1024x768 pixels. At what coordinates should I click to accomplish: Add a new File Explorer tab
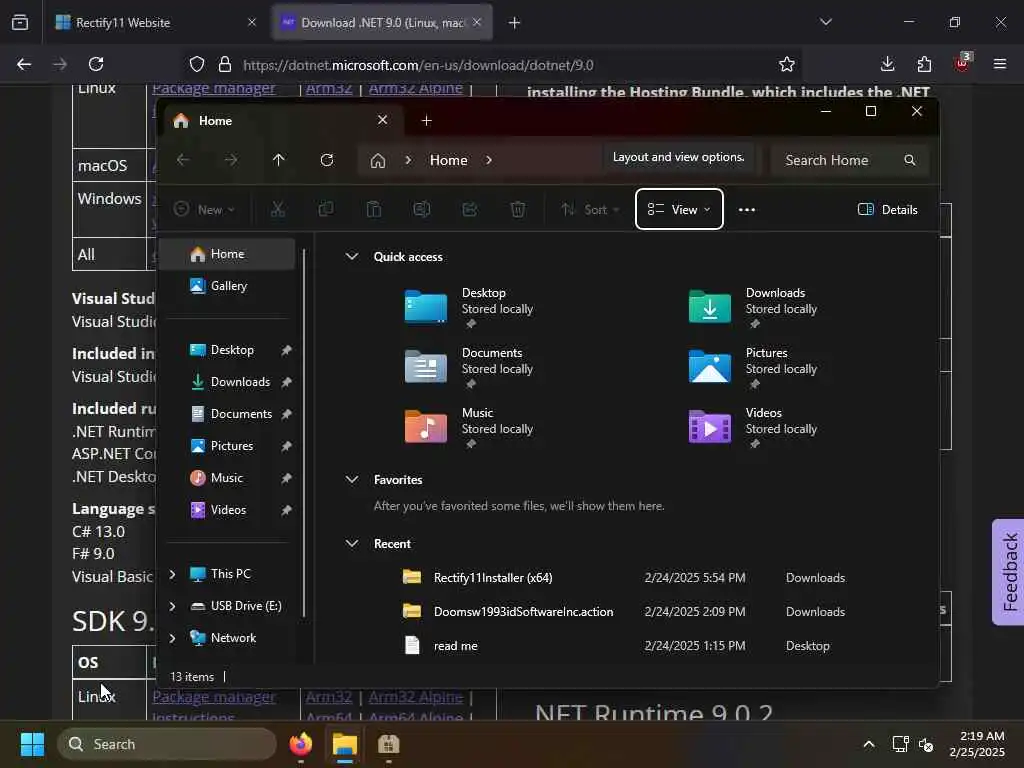click(426, 120)
